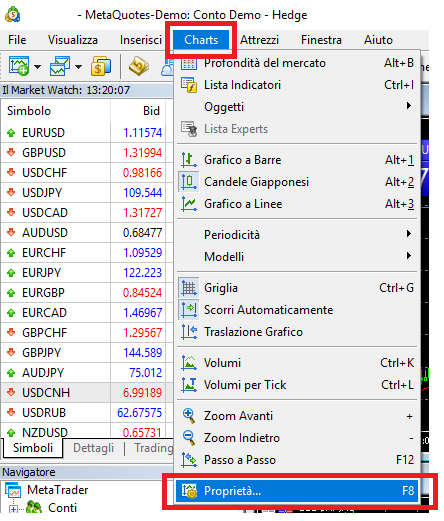This screenshot has height=521, width=444.
Task: Open the Attrezzi menu
Action: coord(259,40)
